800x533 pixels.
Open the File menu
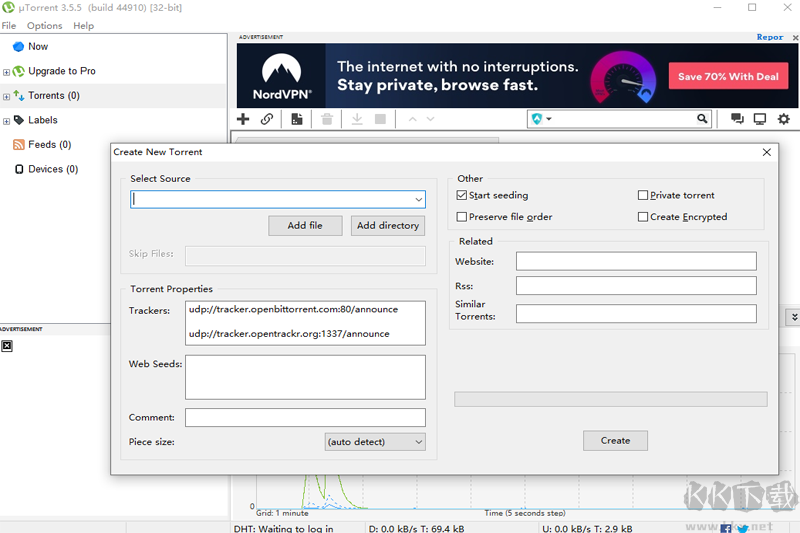(x=9, y=26)
